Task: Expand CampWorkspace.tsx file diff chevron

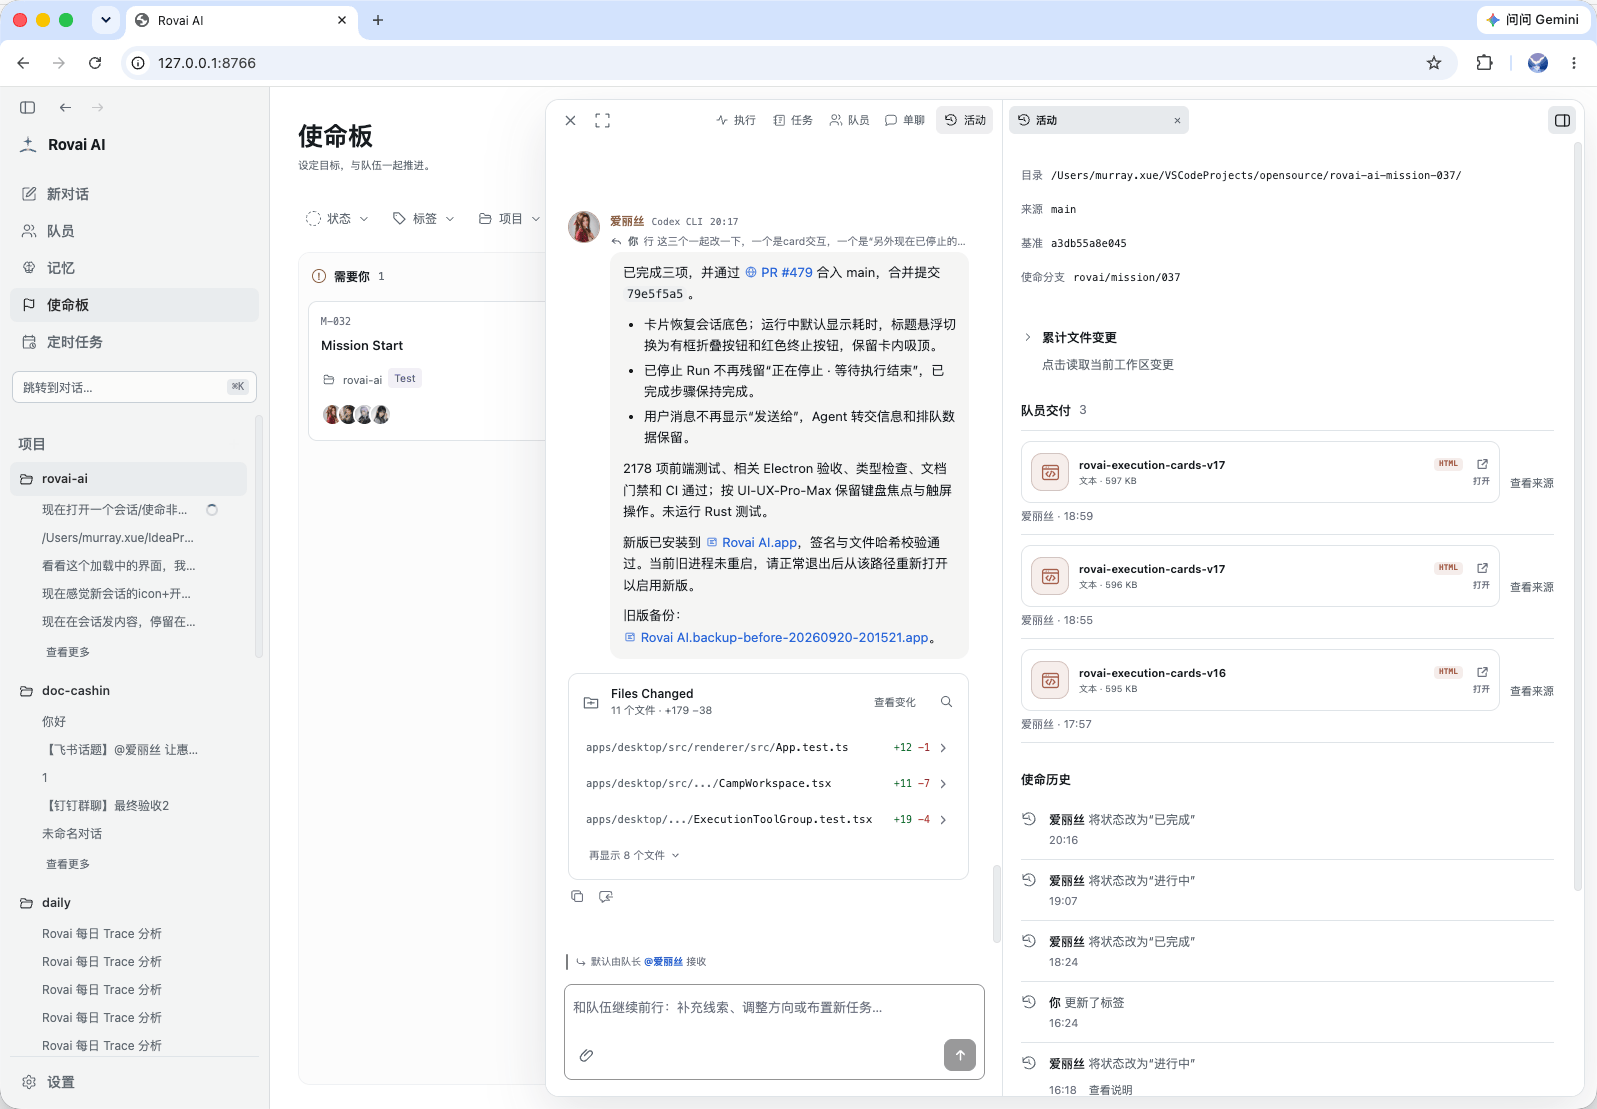Action: (943, 783)
